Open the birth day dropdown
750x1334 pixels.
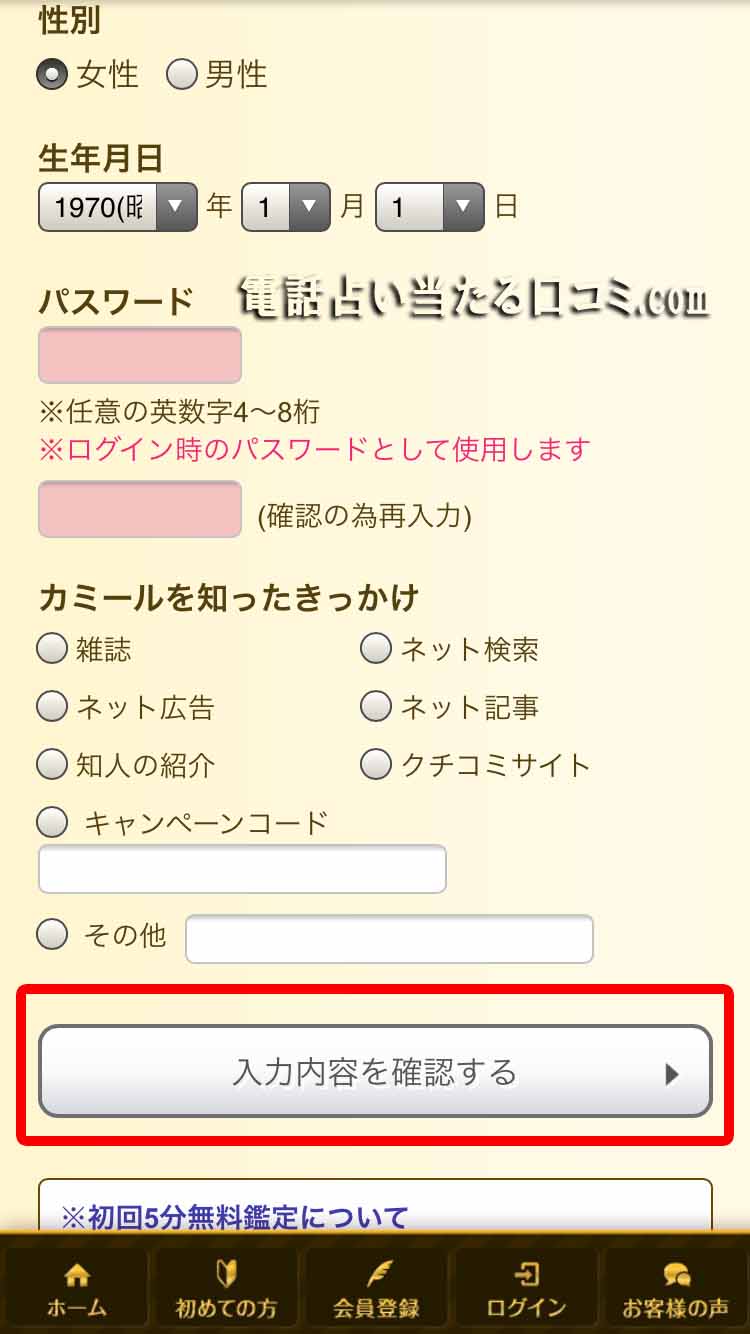click(x=429, y=207)
